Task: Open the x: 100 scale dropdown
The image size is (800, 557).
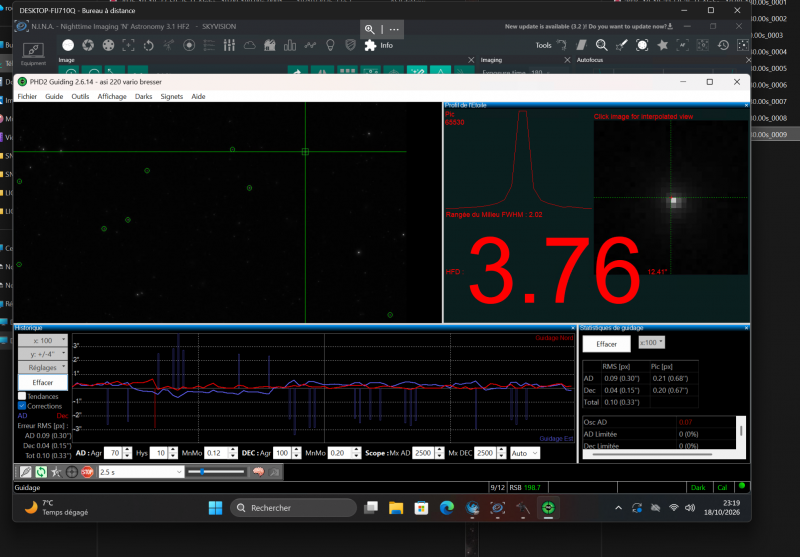Action: [43, 340]
